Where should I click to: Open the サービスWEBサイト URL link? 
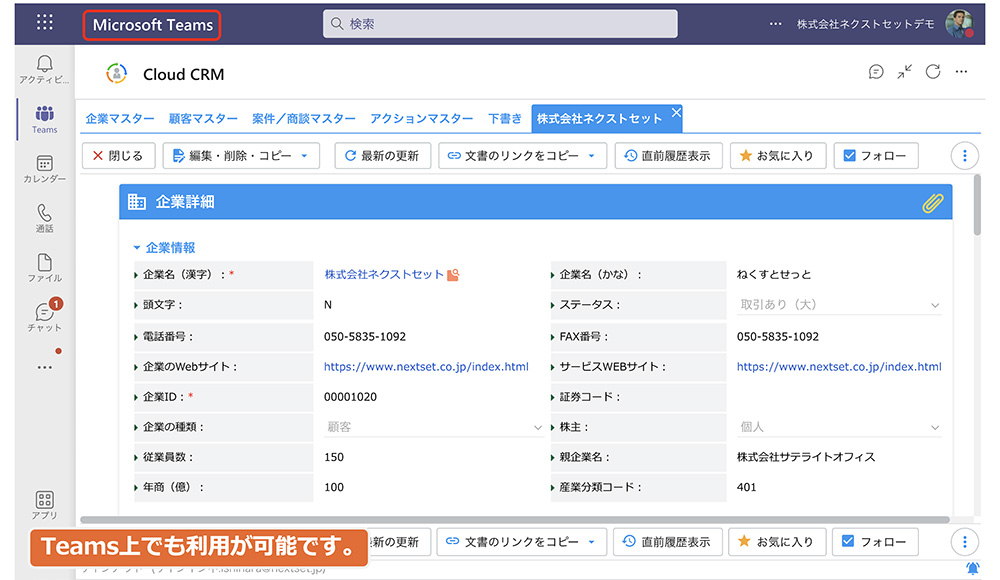point(839,367)
